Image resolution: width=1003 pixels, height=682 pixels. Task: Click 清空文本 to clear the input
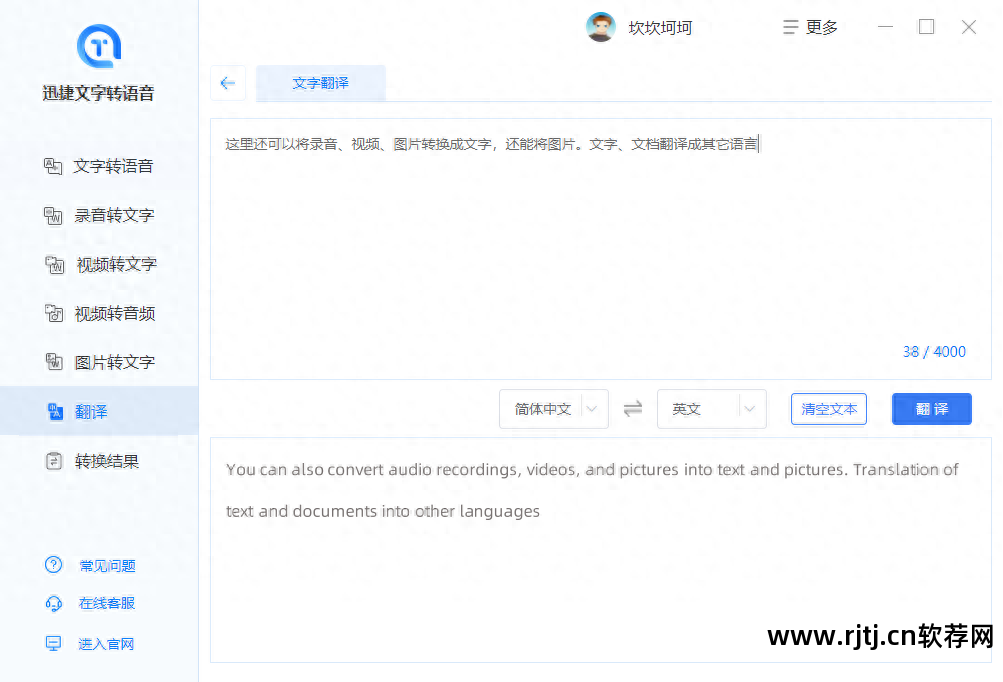828,408
